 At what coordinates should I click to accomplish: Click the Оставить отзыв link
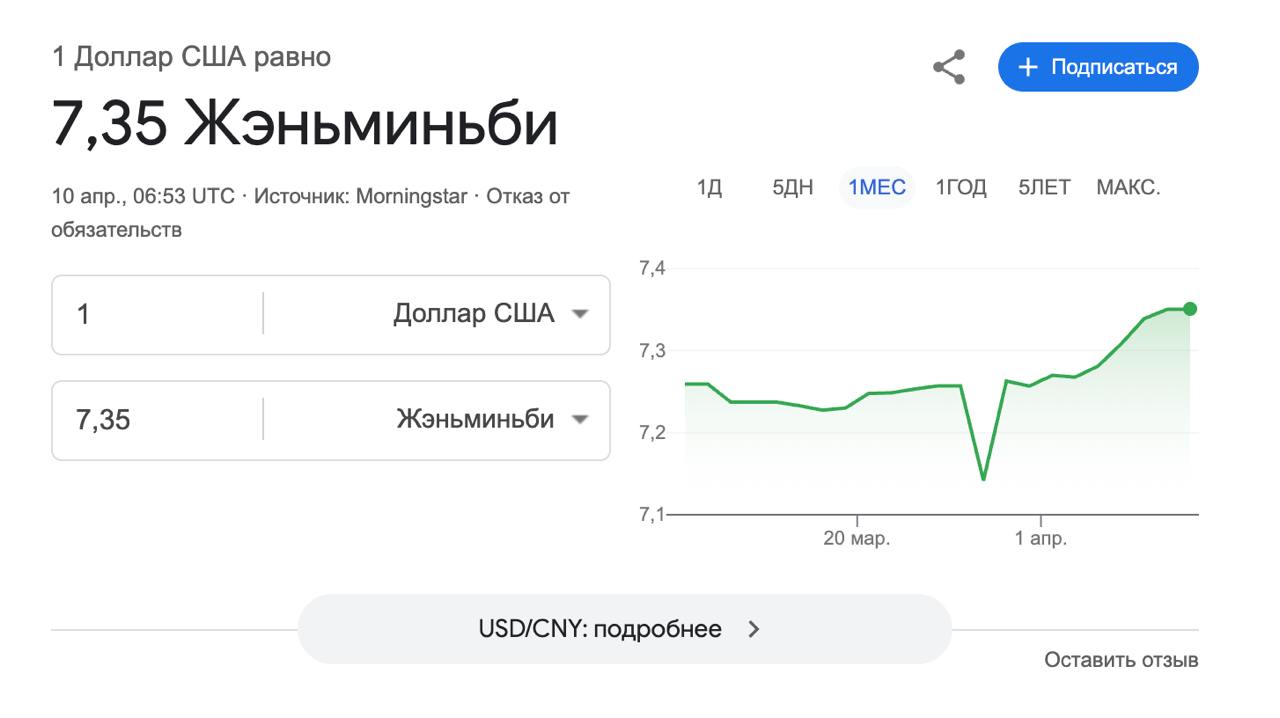coord(1121,660)
